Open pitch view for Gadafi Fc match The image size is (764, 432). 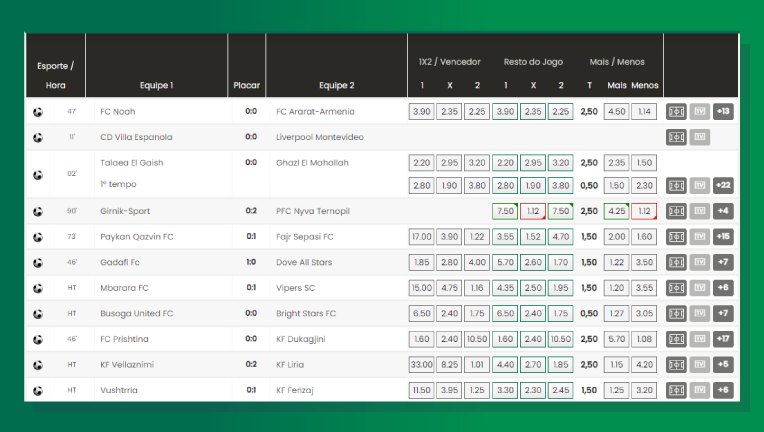tap(676, 262)
